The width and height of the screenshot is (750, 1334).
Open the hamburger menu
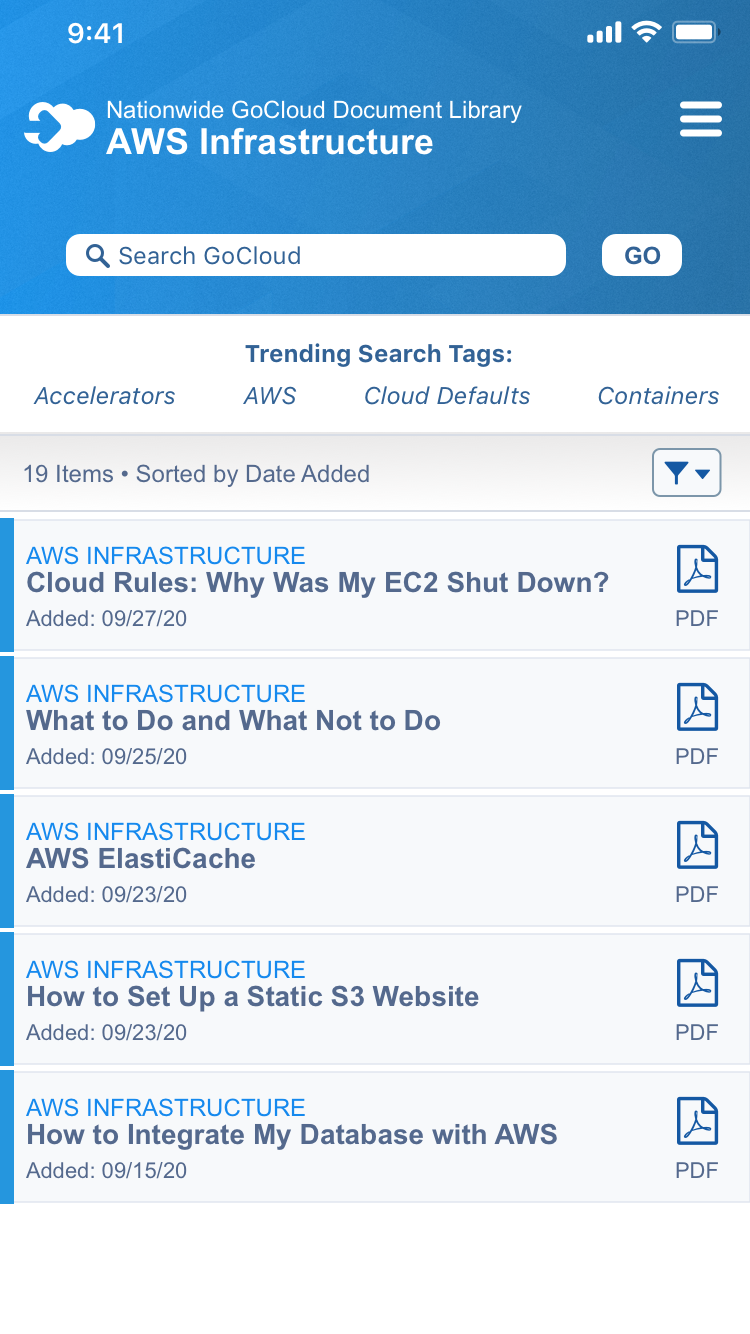tap(701, 119)
